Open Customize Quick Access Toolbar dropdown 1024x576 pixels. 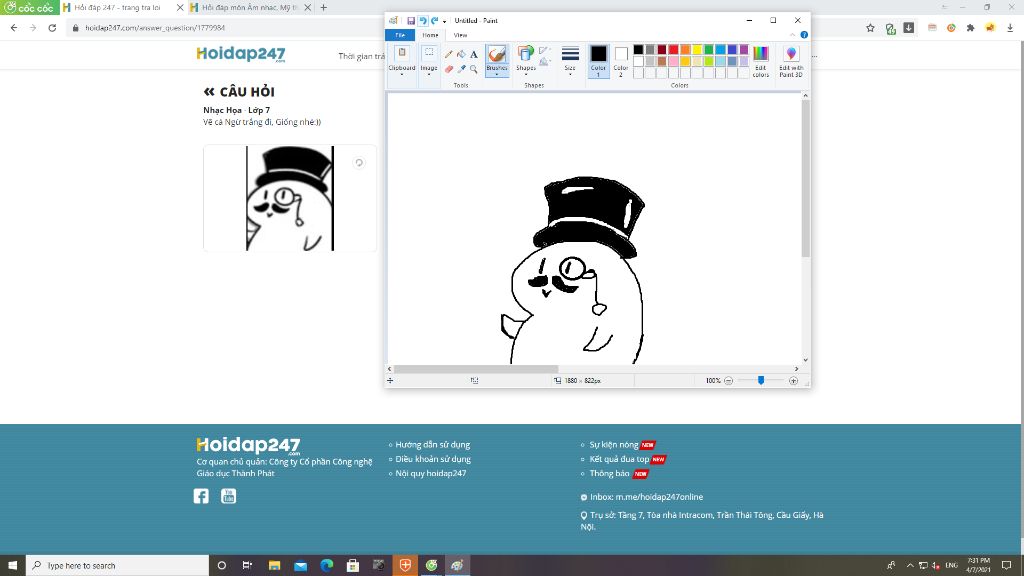point(445,22)
